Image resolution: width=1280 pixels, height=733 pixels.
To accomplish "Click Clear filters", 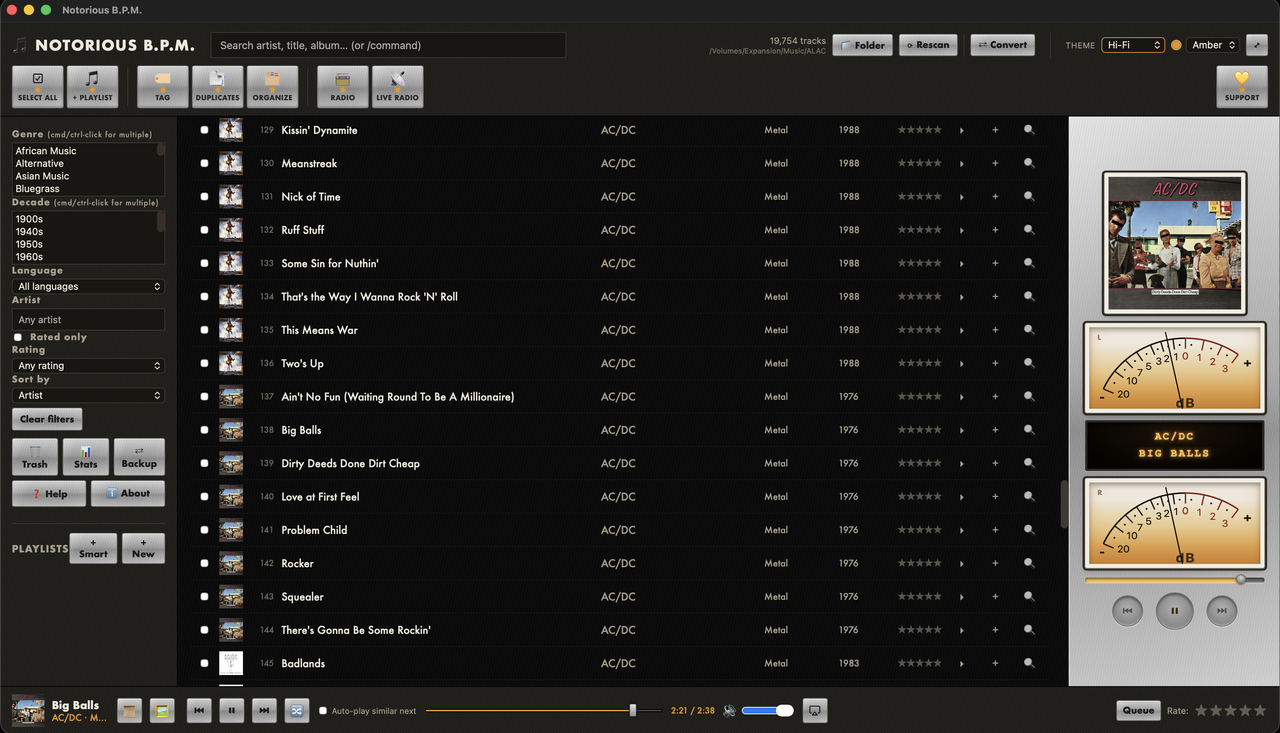I will coord(47,419).
